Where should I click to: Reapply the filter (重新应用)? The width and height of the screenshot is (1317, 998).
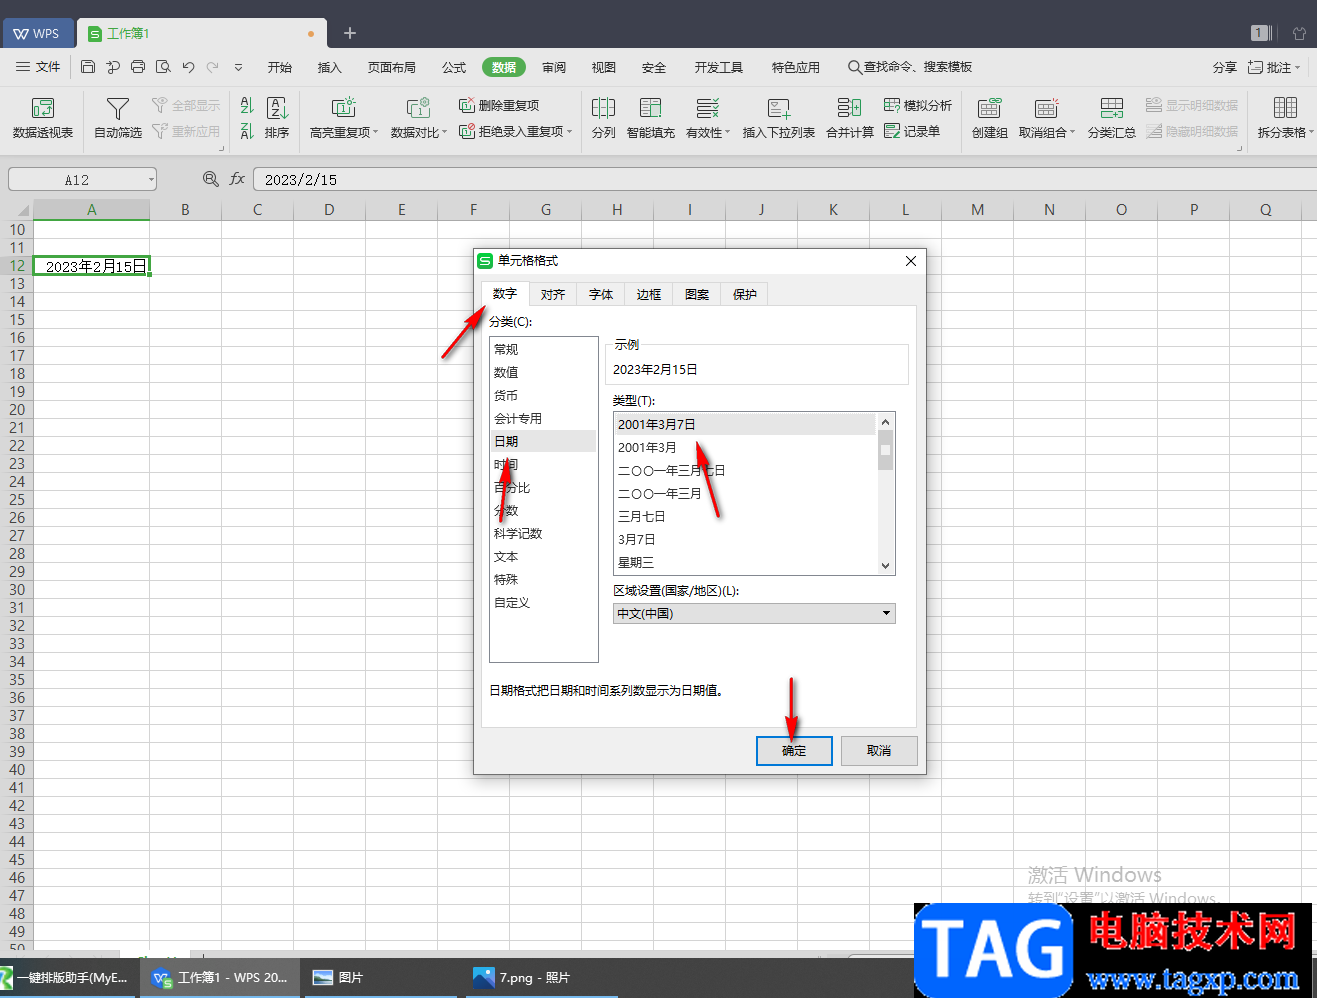186,131
